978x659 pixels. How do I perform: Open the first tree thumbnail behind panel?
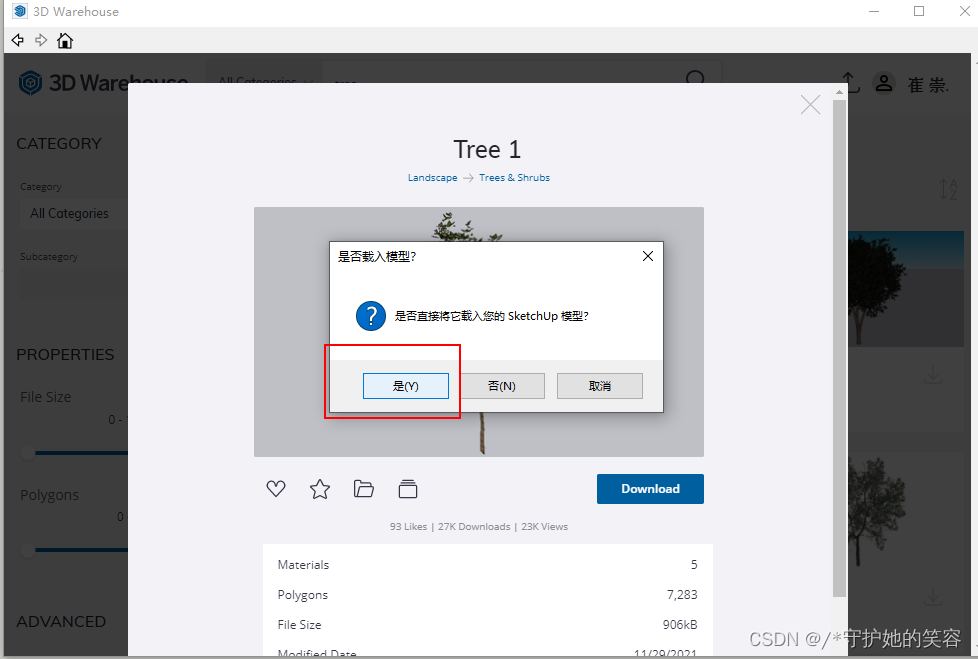pos(906,289)
